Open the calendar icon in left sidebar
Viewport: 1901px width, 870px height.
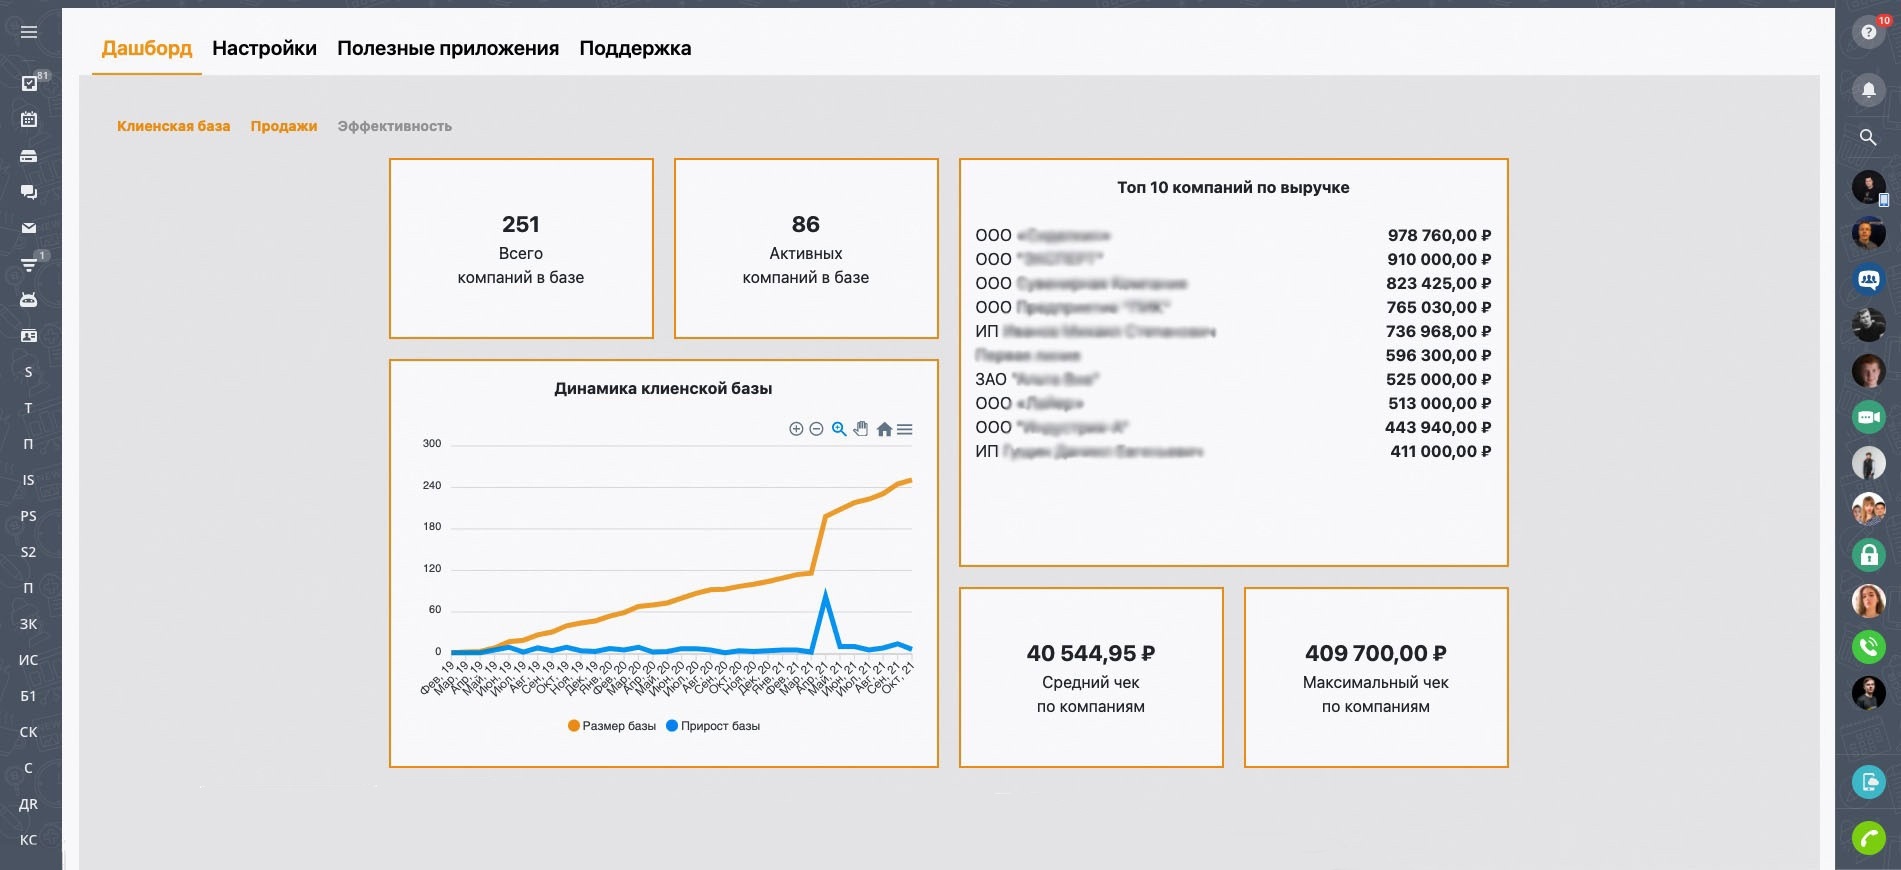[29, 120]
